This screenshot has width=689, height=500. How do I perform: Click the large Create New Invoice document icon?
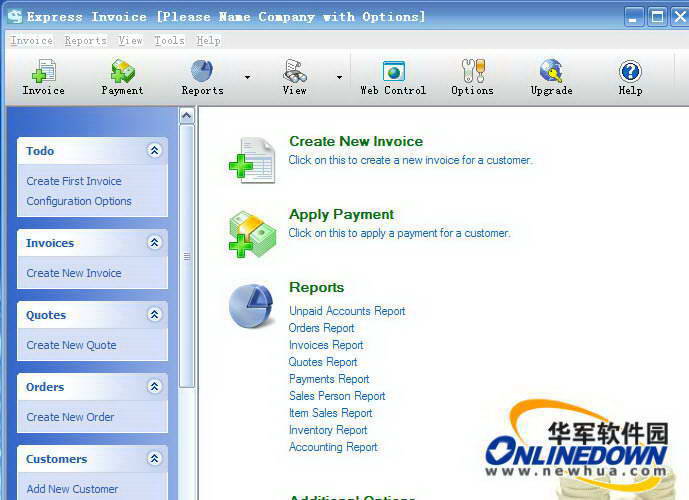tap(252, 160)
